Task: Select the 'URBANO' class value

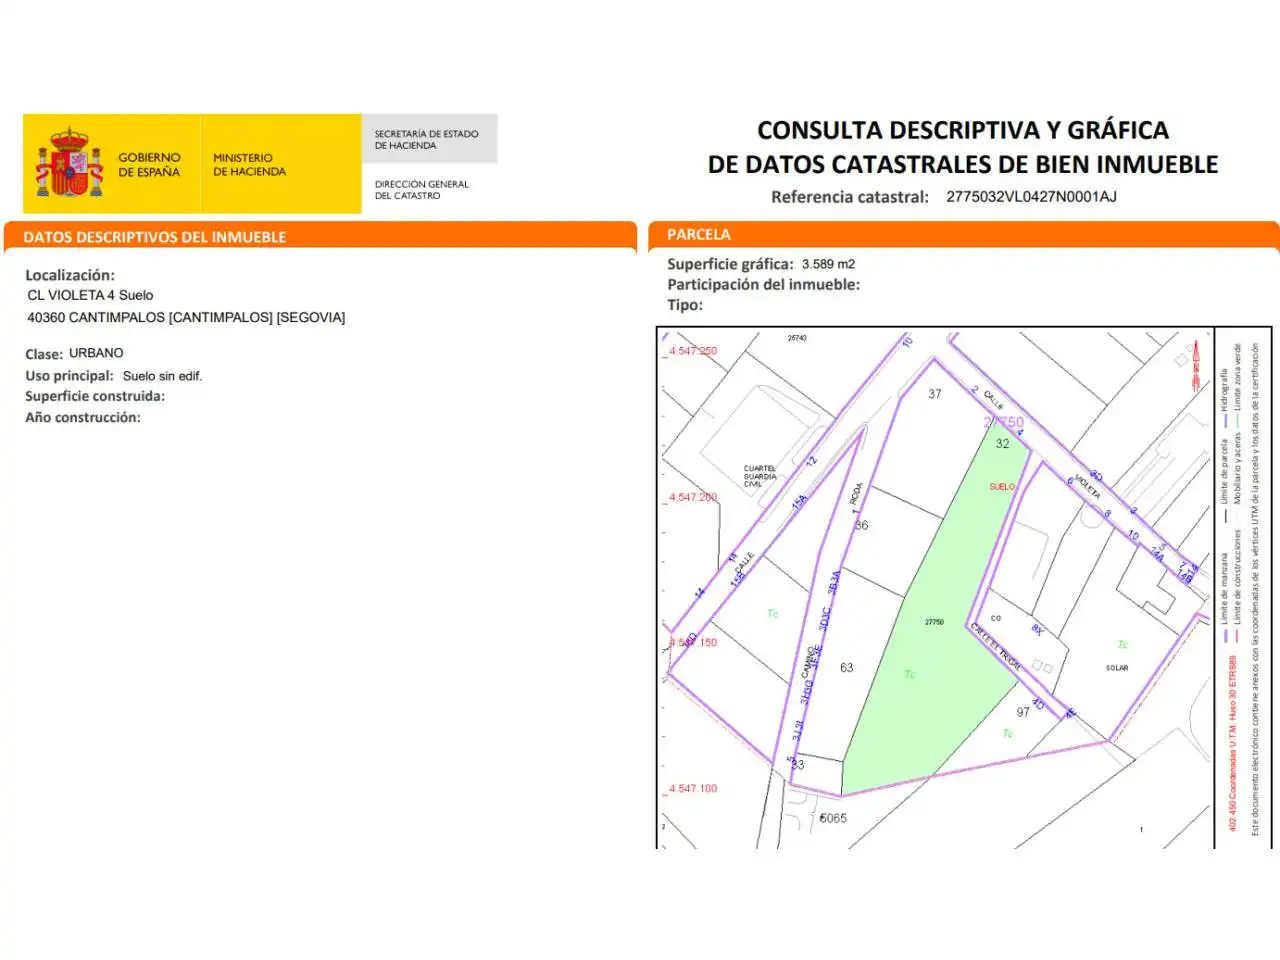Action: pos(96,353)
